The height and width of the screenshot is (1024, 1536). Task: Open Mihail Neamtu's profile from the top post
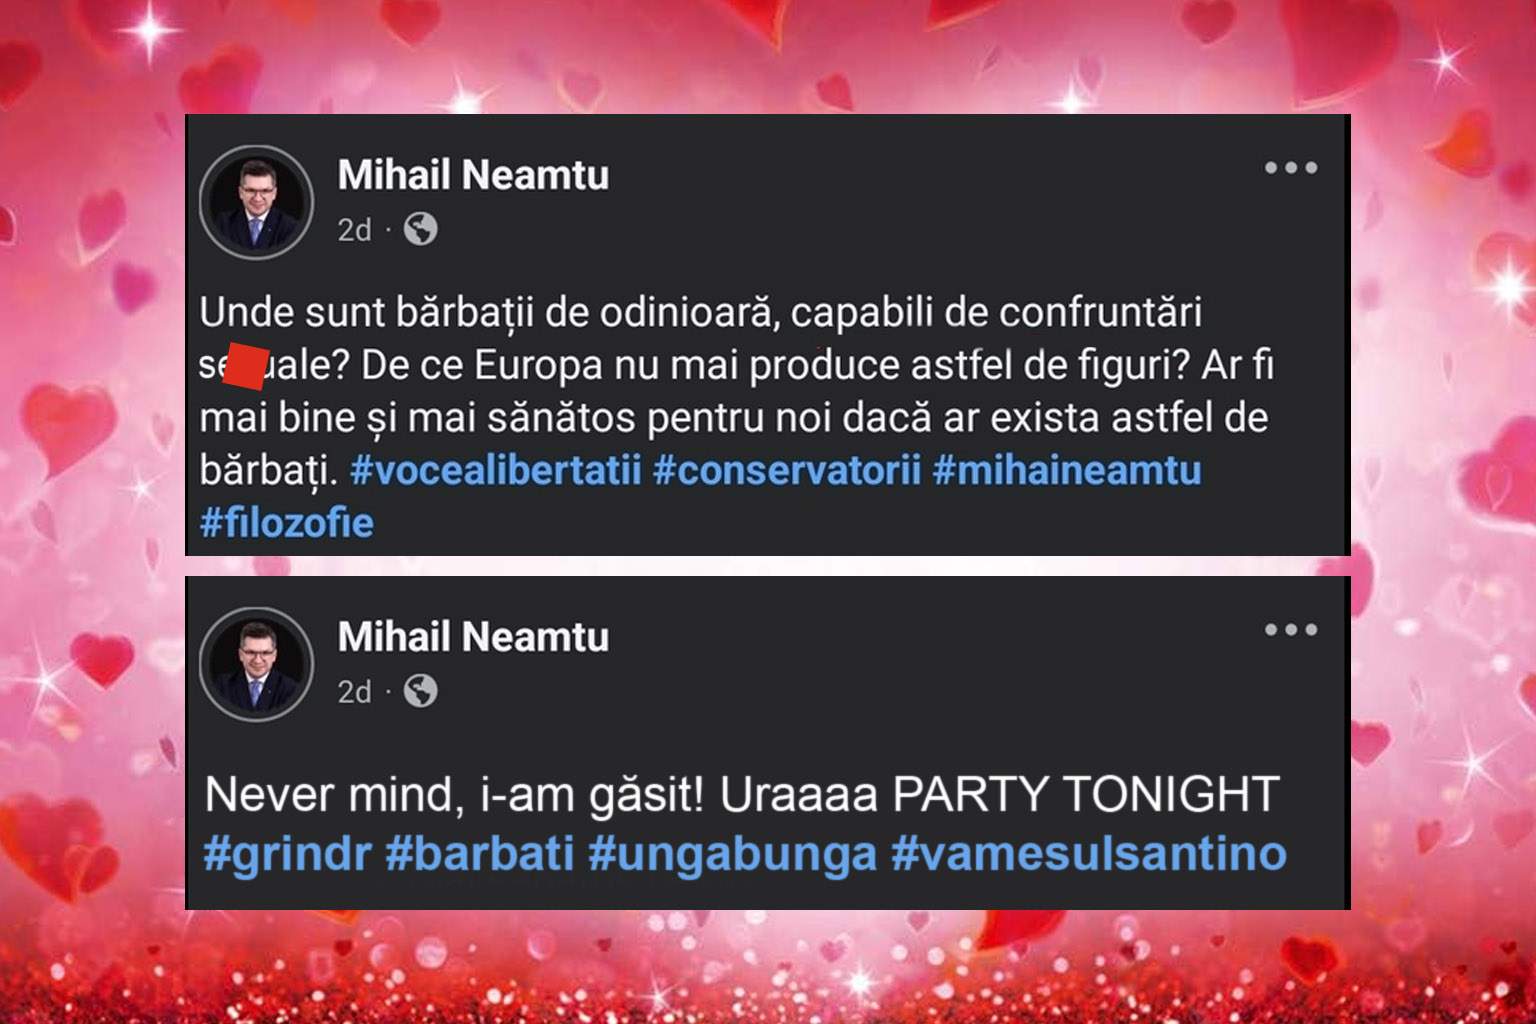click(x=471, y=175)
